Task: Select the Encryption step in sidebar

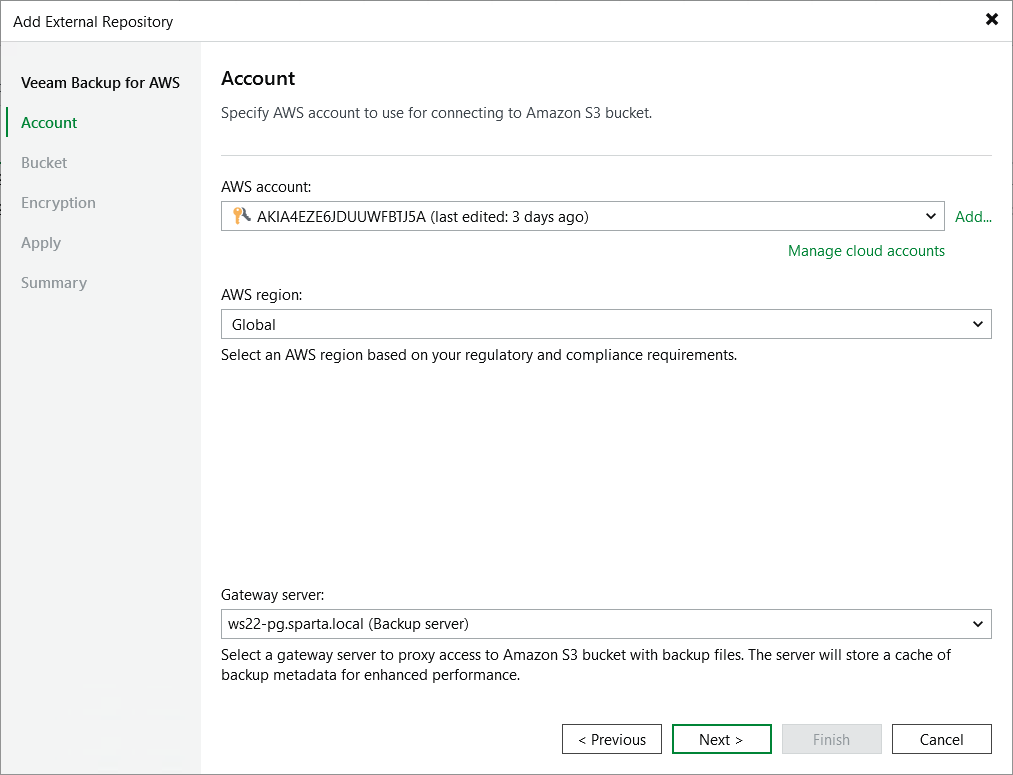Action: tap(58, 202)
